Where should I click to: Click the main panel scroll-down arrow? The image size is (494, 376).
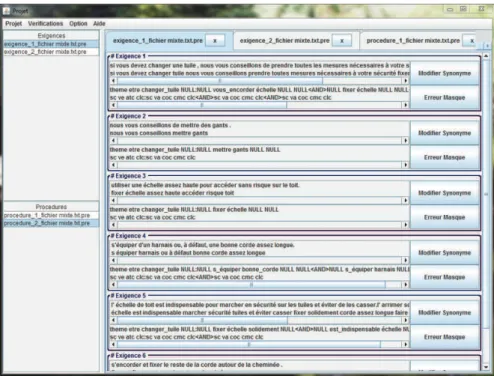pos(486,367)
